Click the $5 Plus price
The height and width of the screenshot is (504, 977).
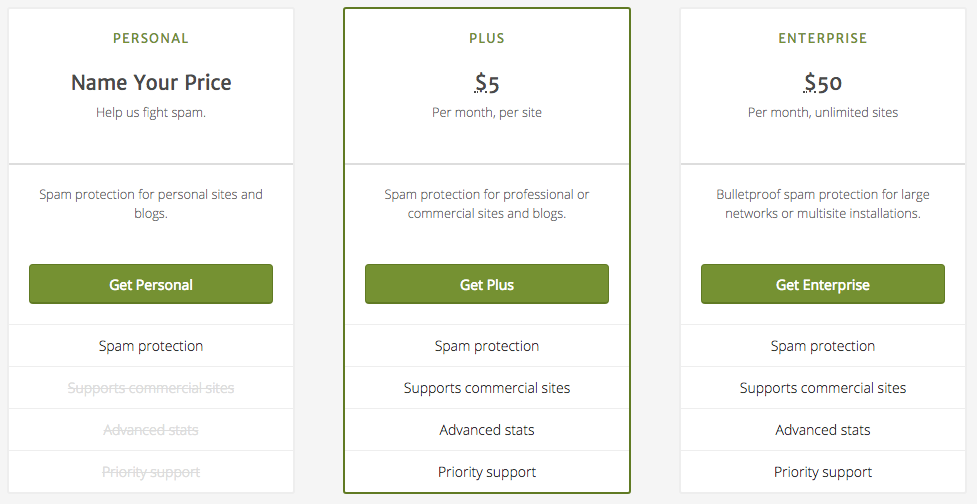(x=487, y=83)
